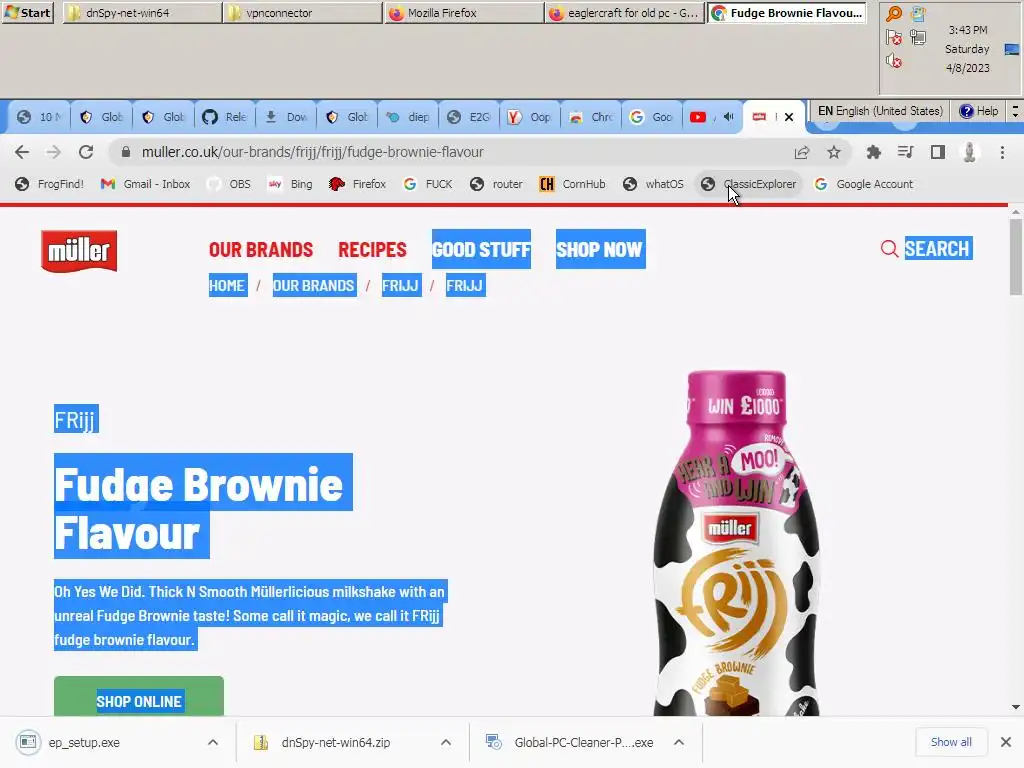Mute the YouTube tab via its speaker icon
Screen dimensions: 1024x768
pyautogui.click(x=729, y=117)
